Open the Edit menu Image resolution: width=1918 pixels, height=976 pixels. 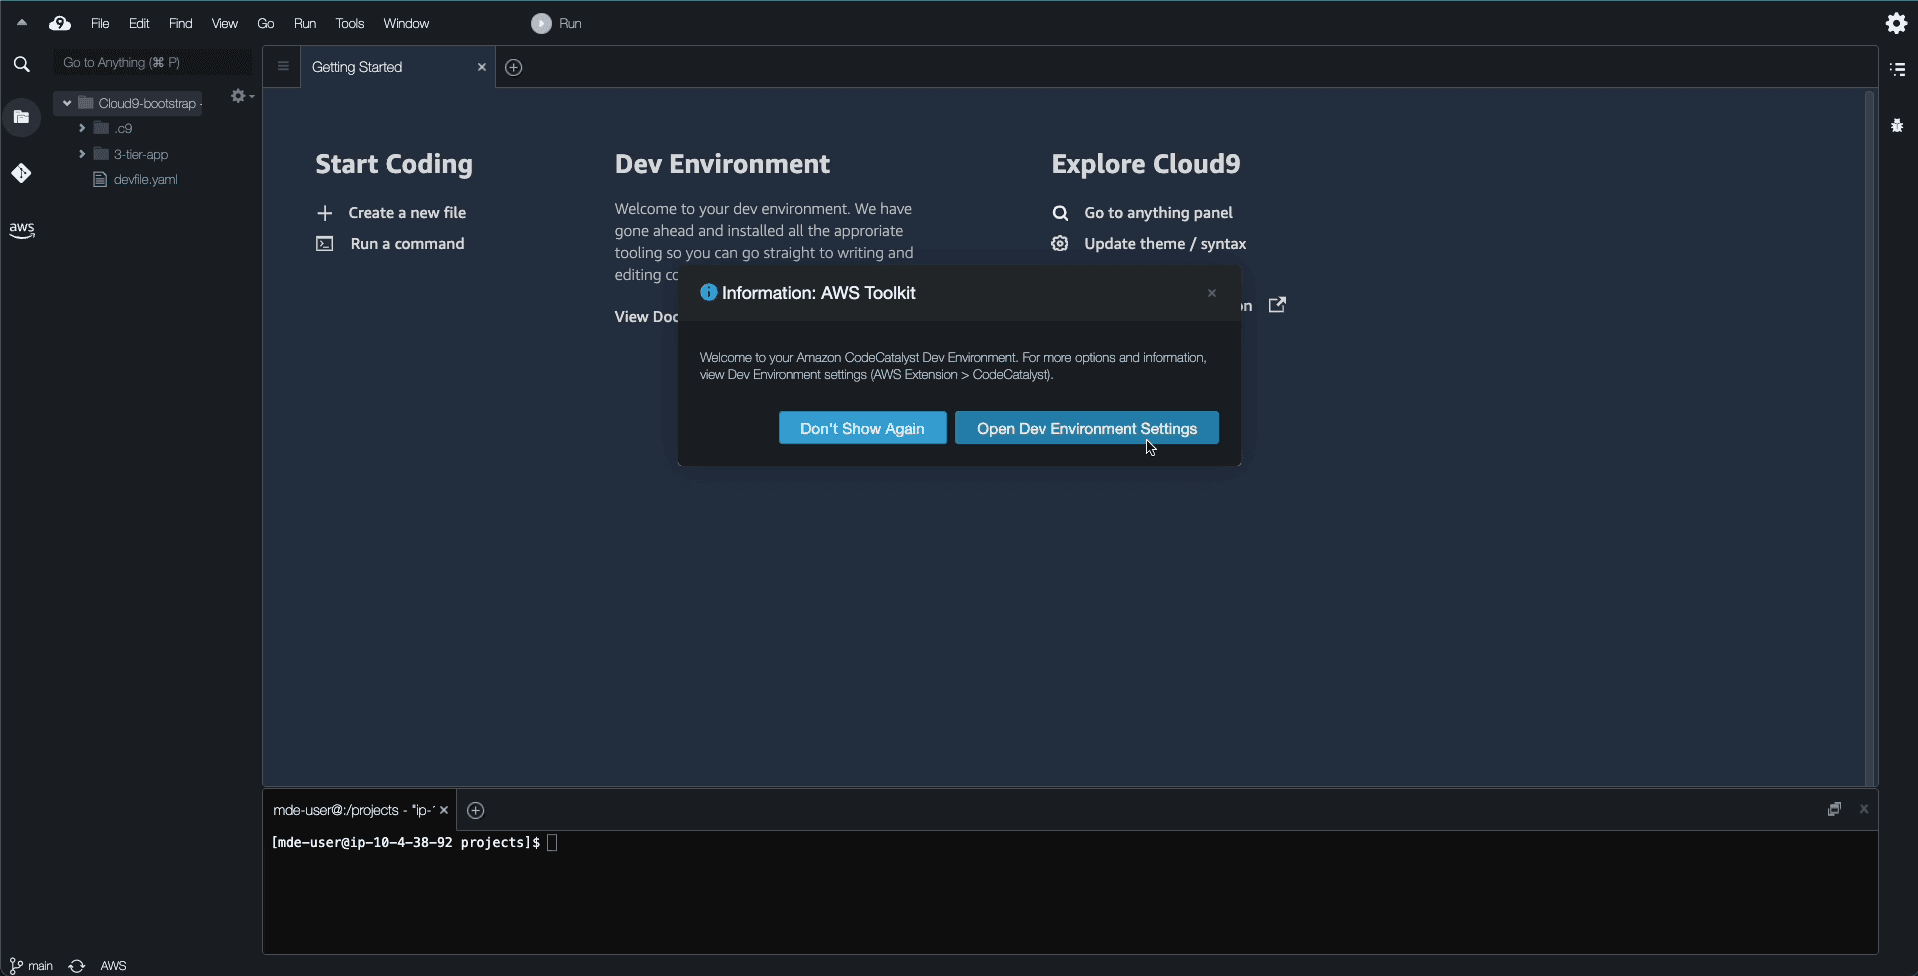[139, 23]
